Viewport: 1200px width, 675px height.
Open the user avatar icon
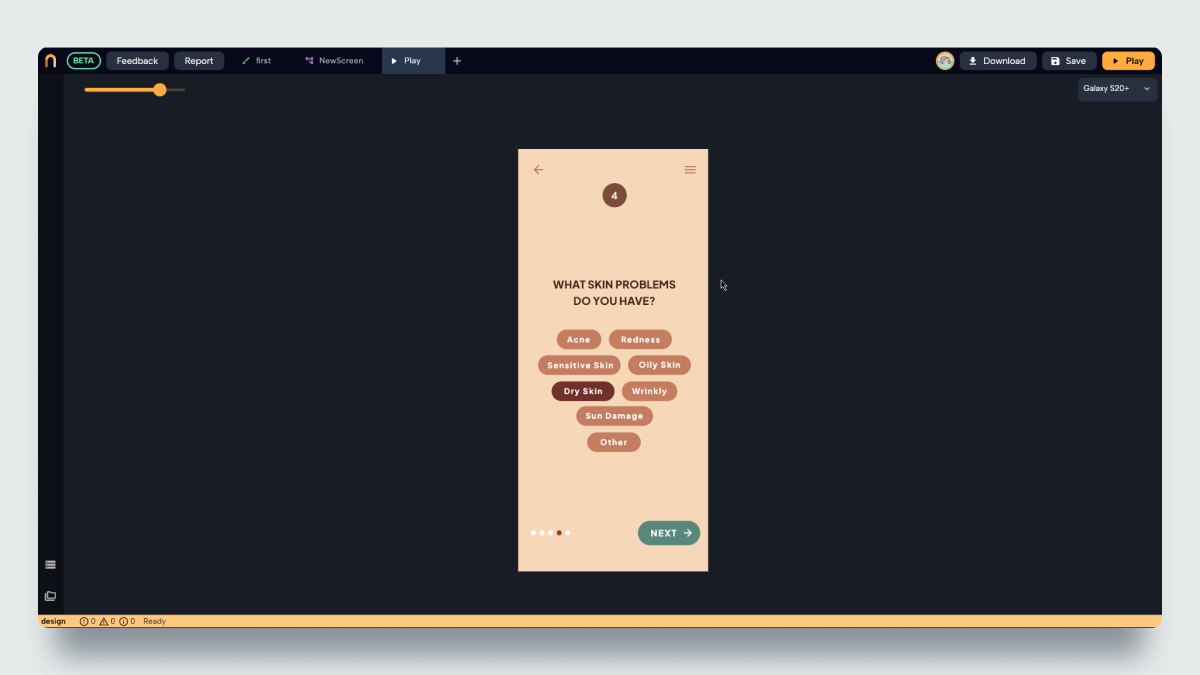pyautogui.click(x=945, y=61)
